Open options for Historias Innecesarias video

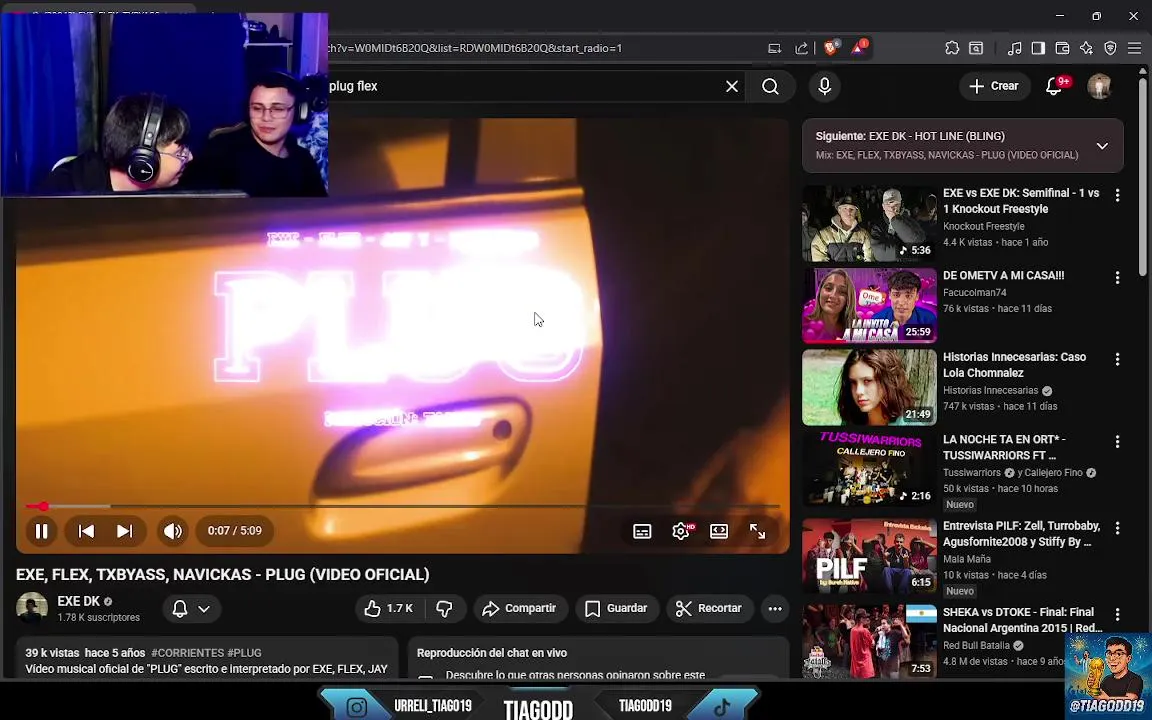click(x=1117, y=359)
